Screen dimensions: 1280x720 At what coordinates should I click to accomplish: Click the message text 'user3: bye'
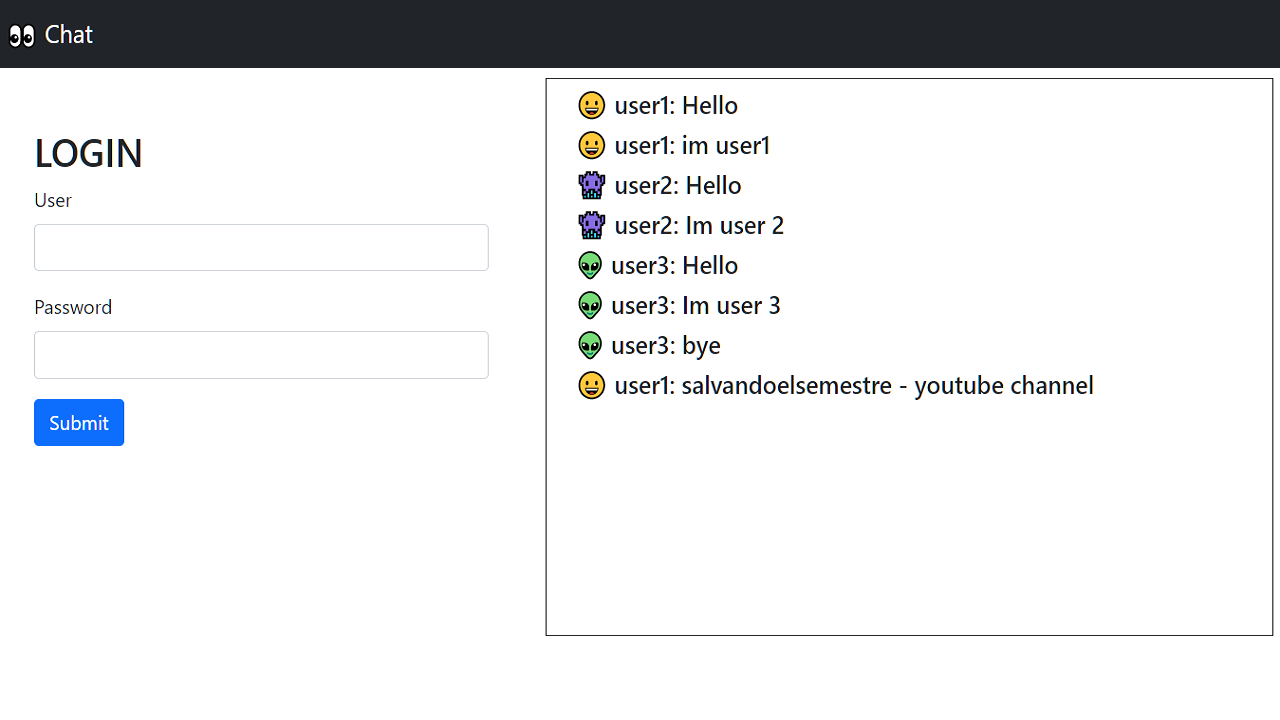pyautogui.click(x=666, y=345)
